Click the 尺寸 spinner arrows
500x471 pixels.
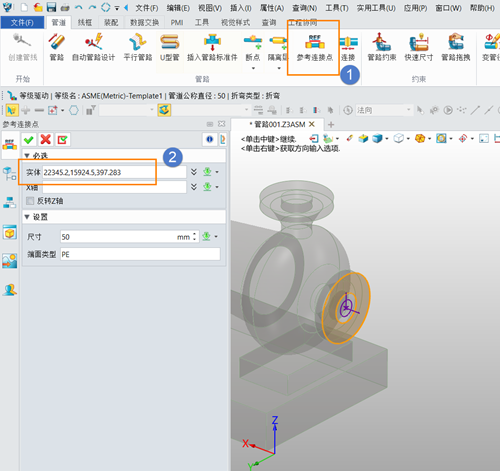coord(195,237)
